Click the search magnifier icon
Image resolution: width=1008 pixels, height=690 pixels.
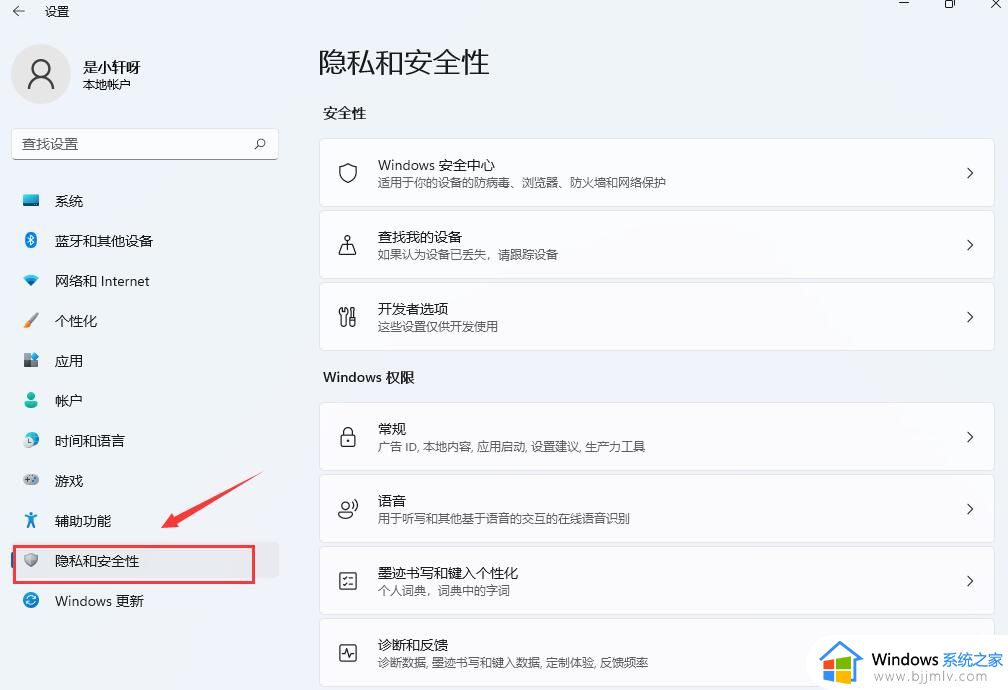pos(260,144)
